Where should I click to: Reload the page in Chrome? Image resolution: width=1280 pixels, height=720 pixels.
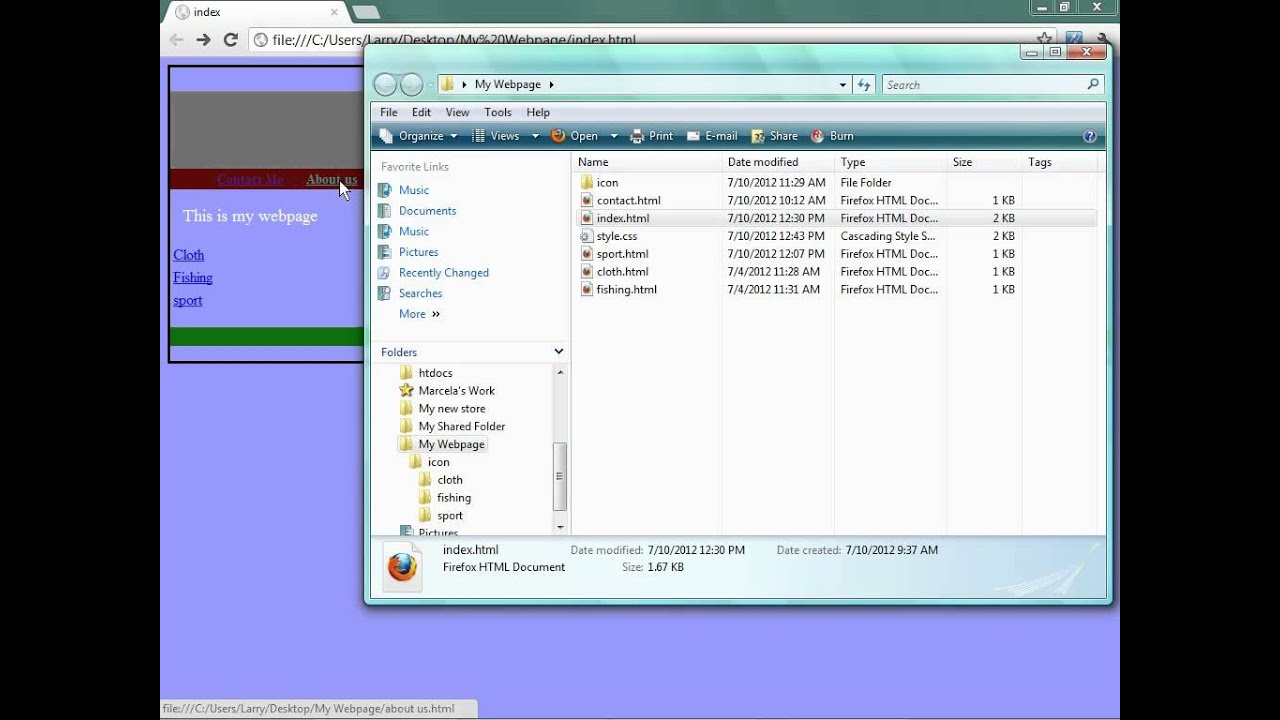pos(230,40)
